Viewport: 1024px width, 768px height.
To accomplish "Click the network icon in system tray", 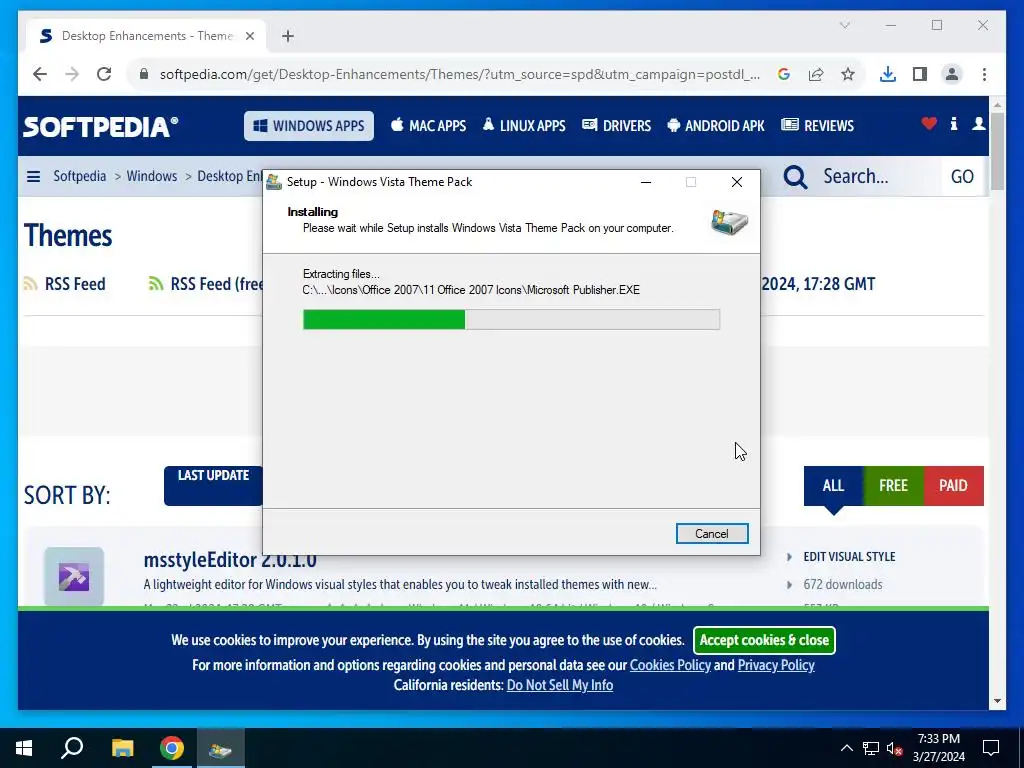I will (x=871, y=748).
